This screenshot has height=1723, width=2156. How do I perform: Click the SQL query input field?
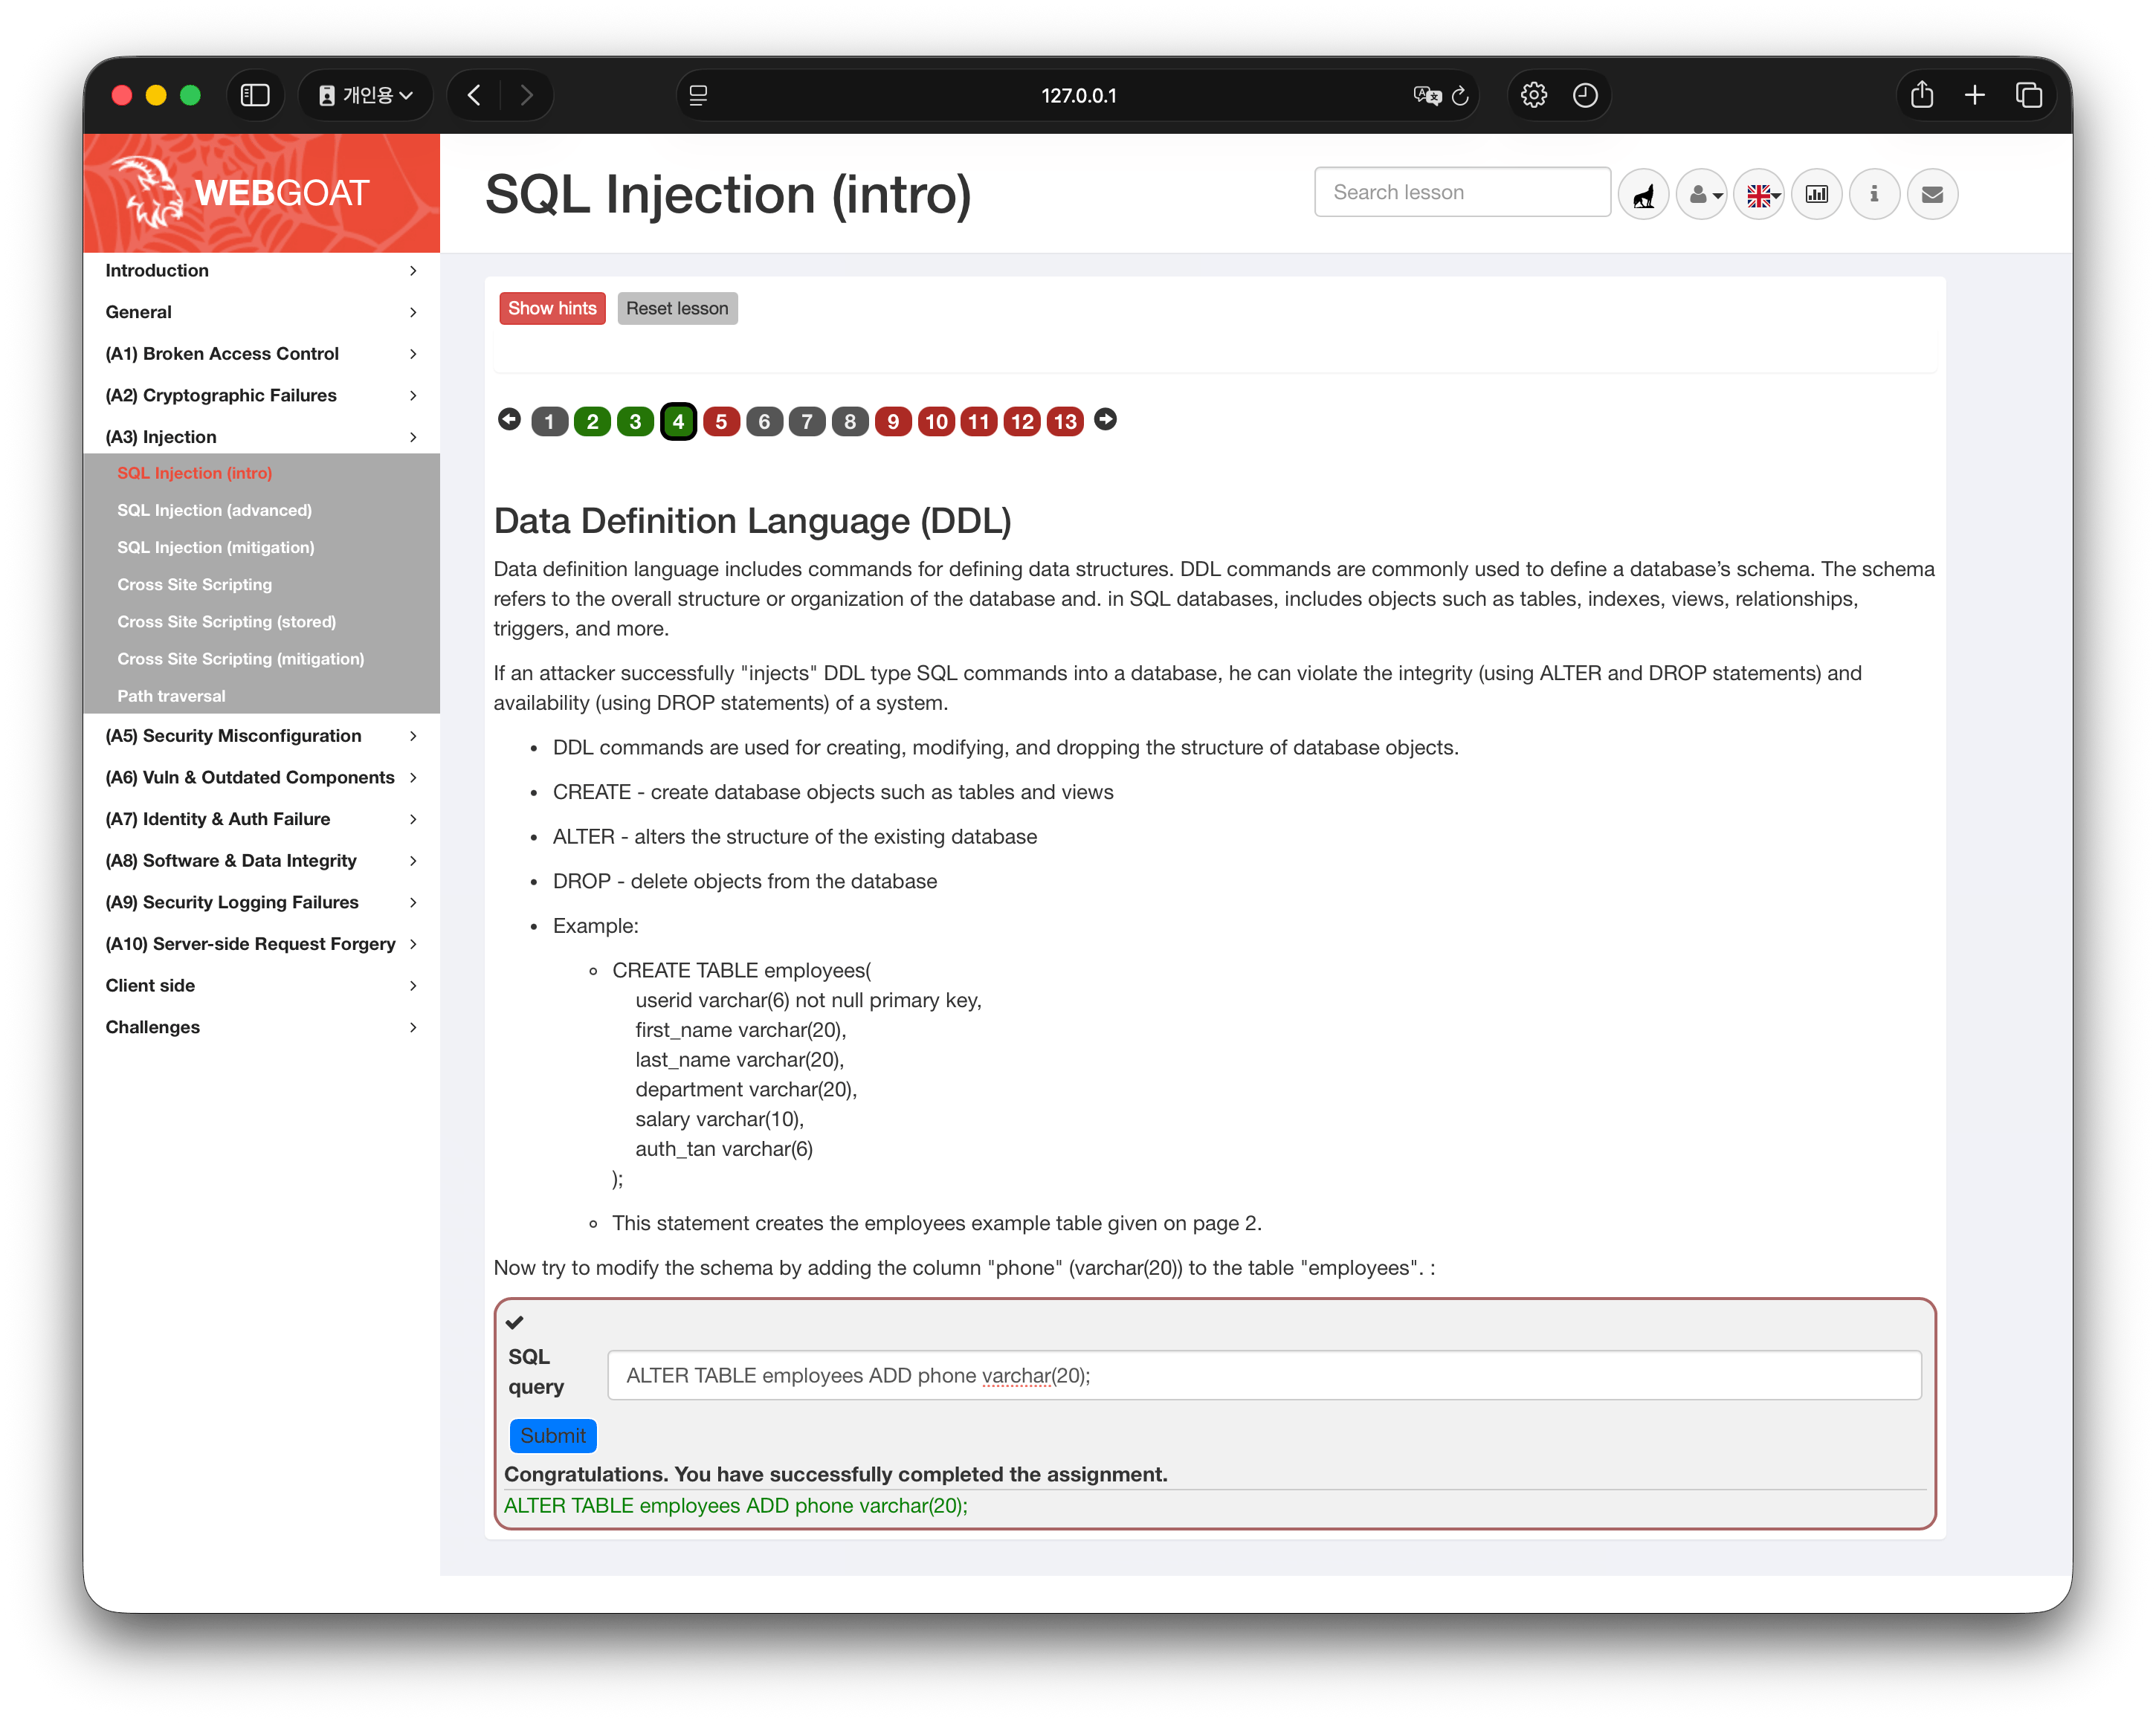point(1264,1375)
